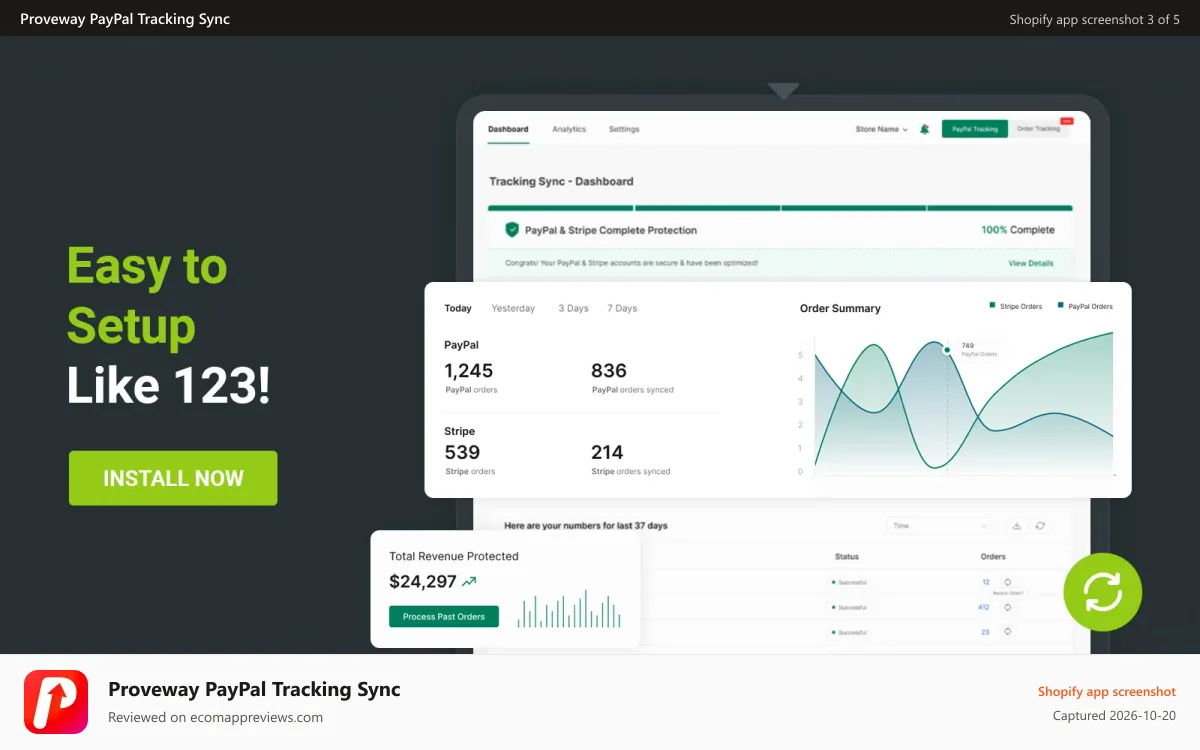Switch to Order Tracking mode

[1039, 129]
